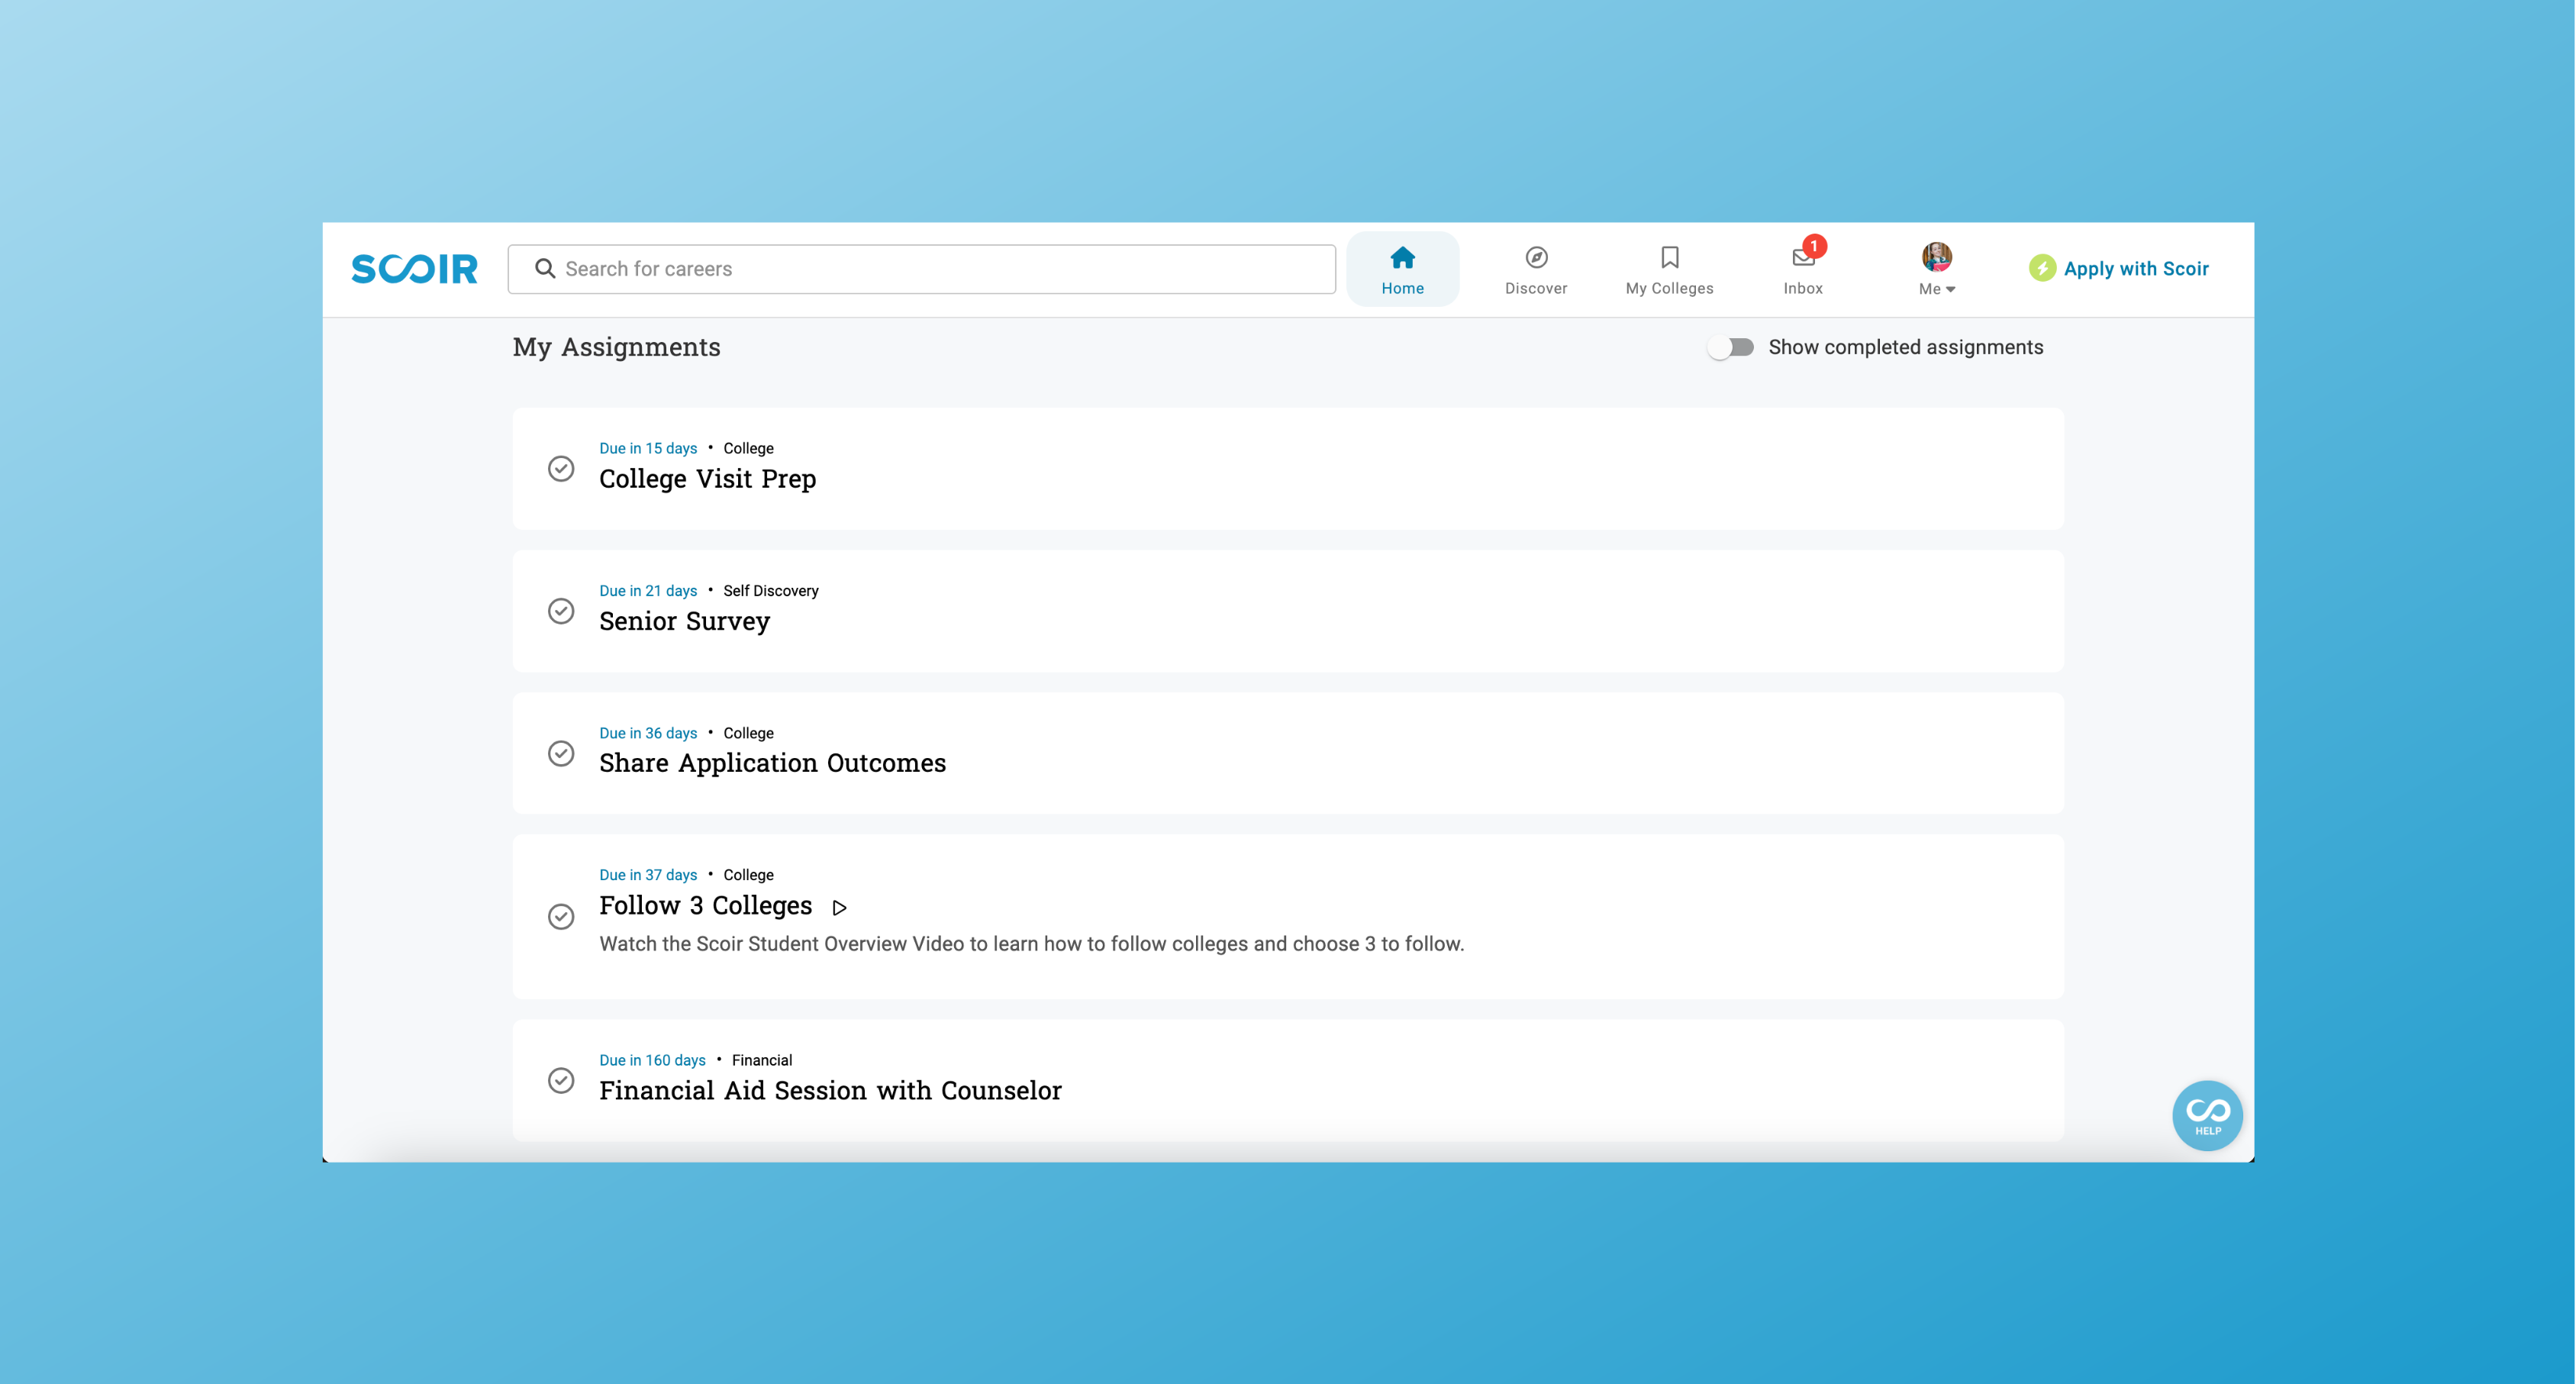Open My Colleges bookmark icon
This screenshot has height=1384, width=2576.
pyautogui.click(x=1669, y=258)
